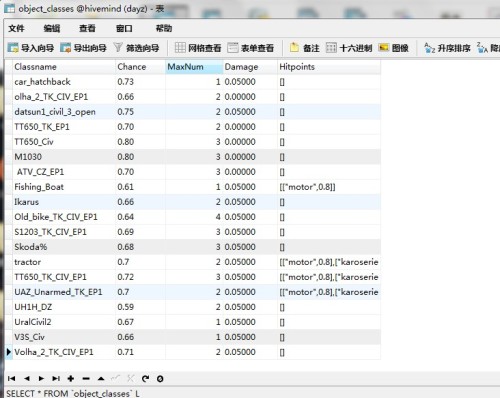Screen dimensions: 500x398
Task: Go to next record arrow
Action: pyautogui.click(x=41, y=379)
